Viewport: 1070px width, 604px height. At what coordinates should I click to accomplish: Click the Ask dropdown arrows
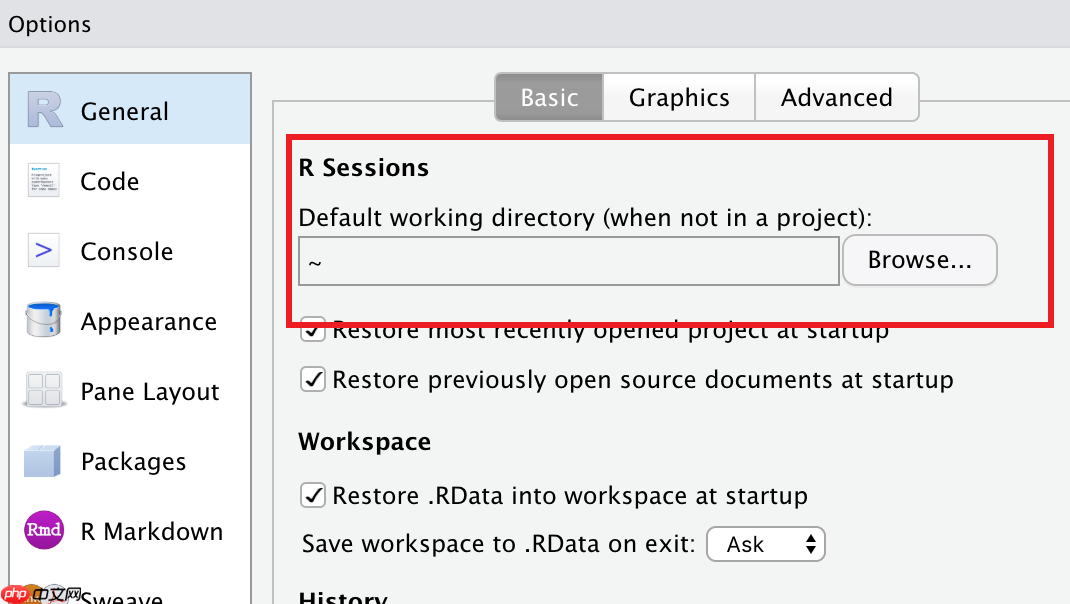point(811,545)
